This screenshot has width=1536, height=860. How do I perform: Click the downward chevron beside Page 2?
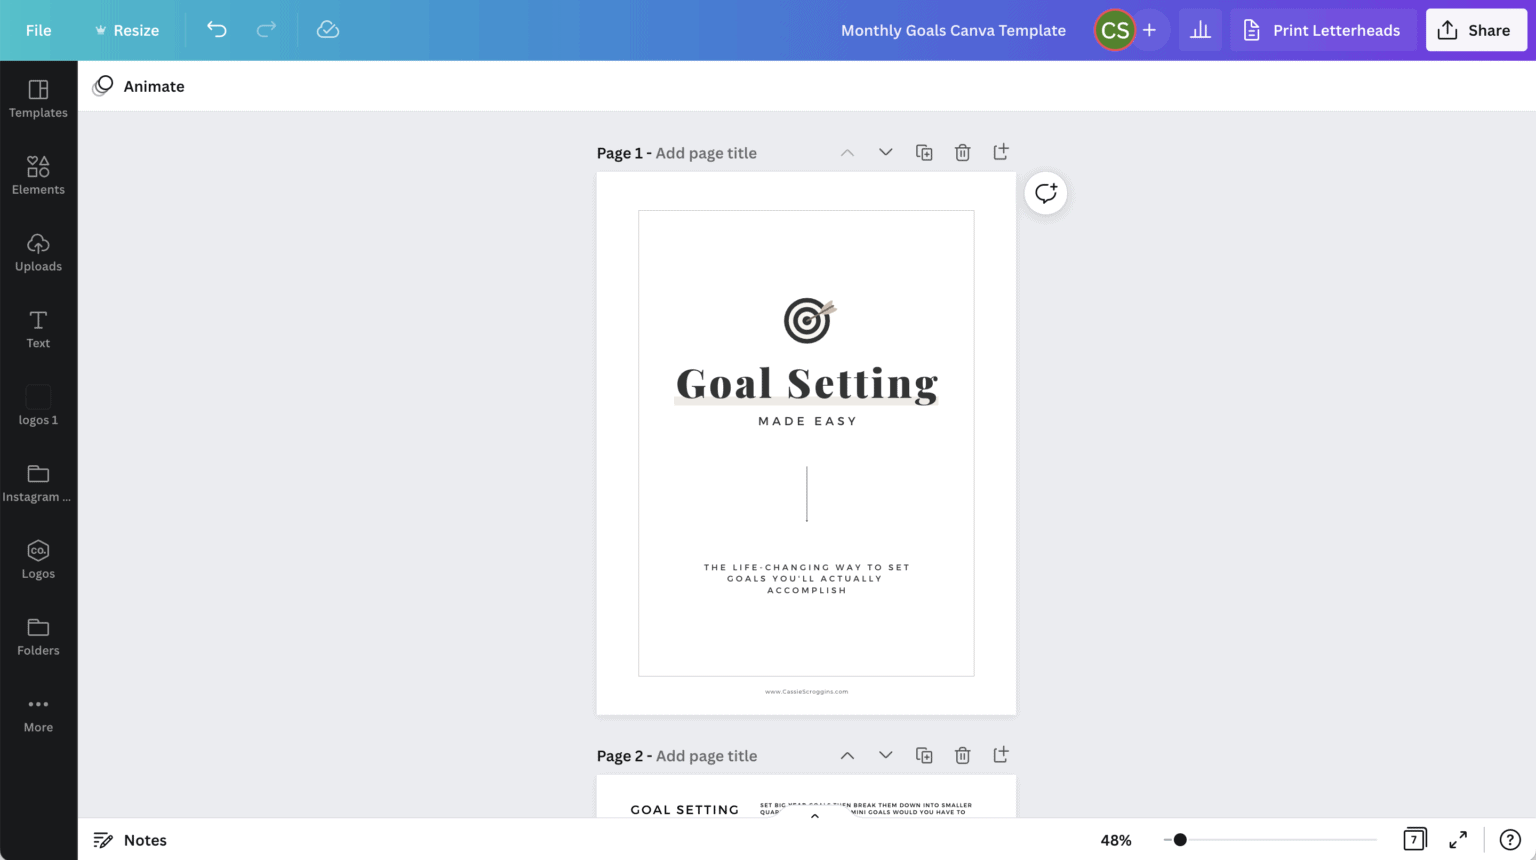[x=885, y=755]
